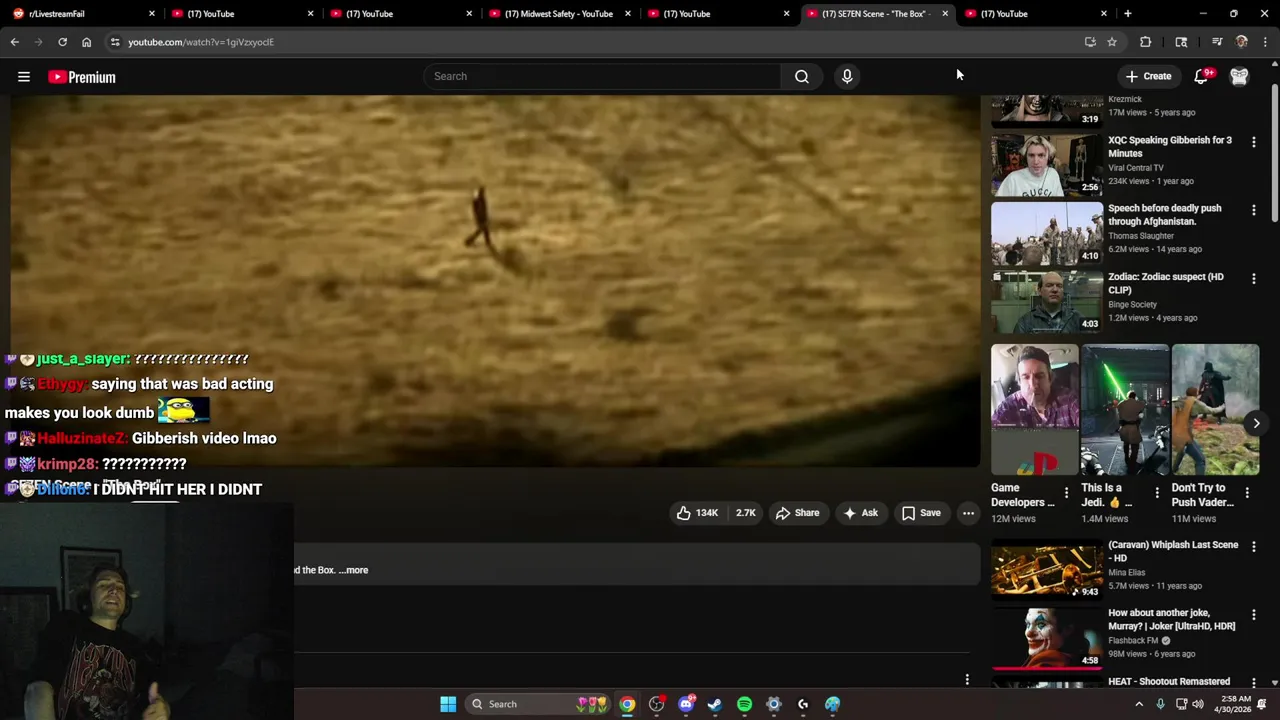Open XQC Speaking Gibberish video thumbnail
Image resolution: width=1280 pixels, height=720 pixels.
click(x=1047, y=165)
